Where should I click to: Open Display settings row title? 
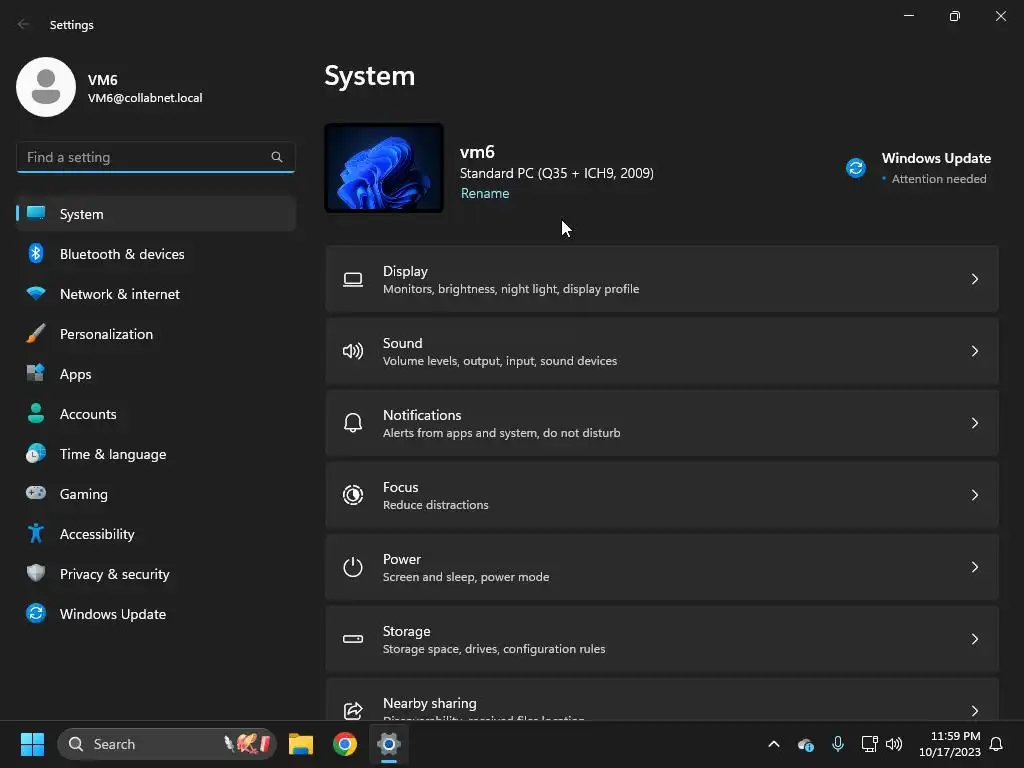coord(405,271)
